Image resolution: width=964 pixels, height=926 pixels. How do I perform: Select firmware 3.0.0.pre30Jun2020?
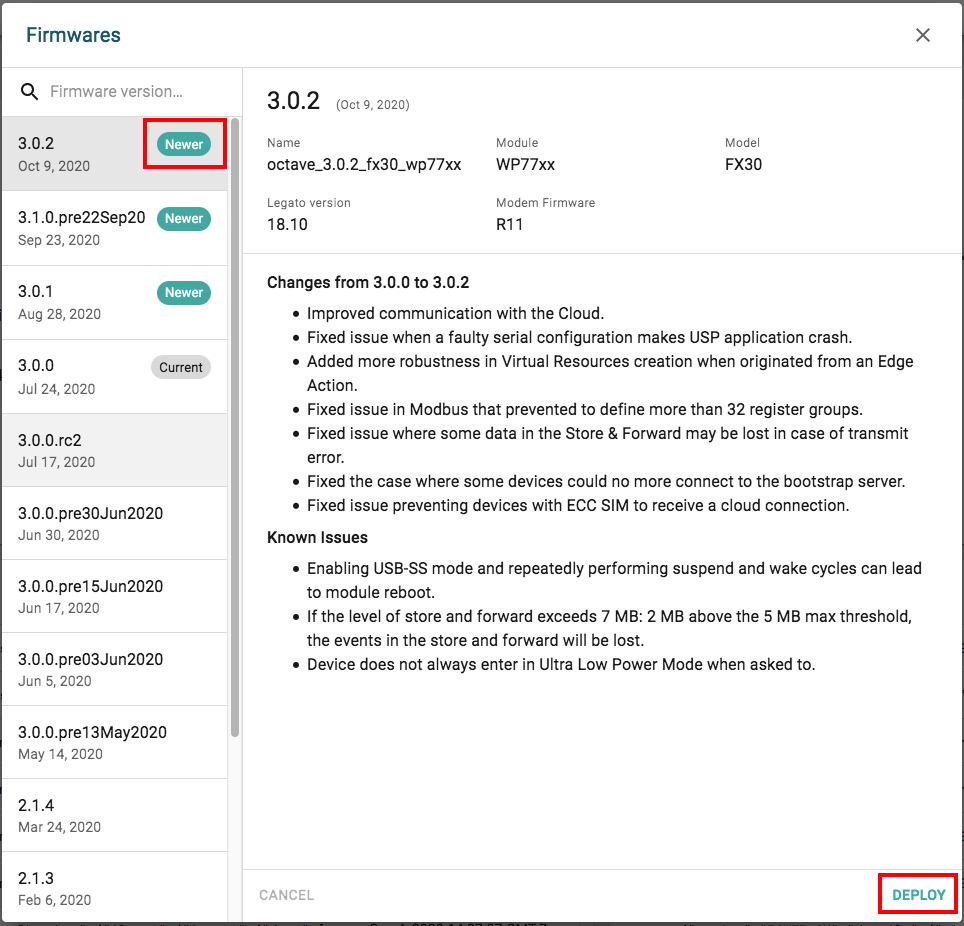coord(115,523)
